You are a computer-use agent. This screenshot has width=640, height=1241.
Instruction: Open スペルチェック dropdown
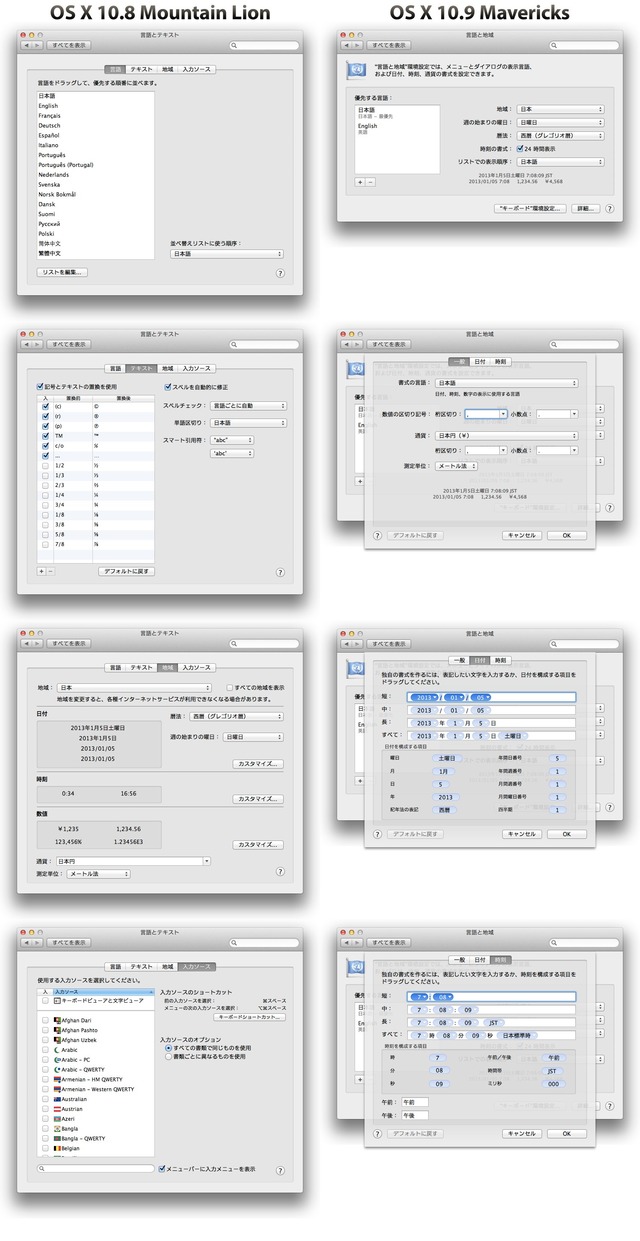click(x=247, y=406)
